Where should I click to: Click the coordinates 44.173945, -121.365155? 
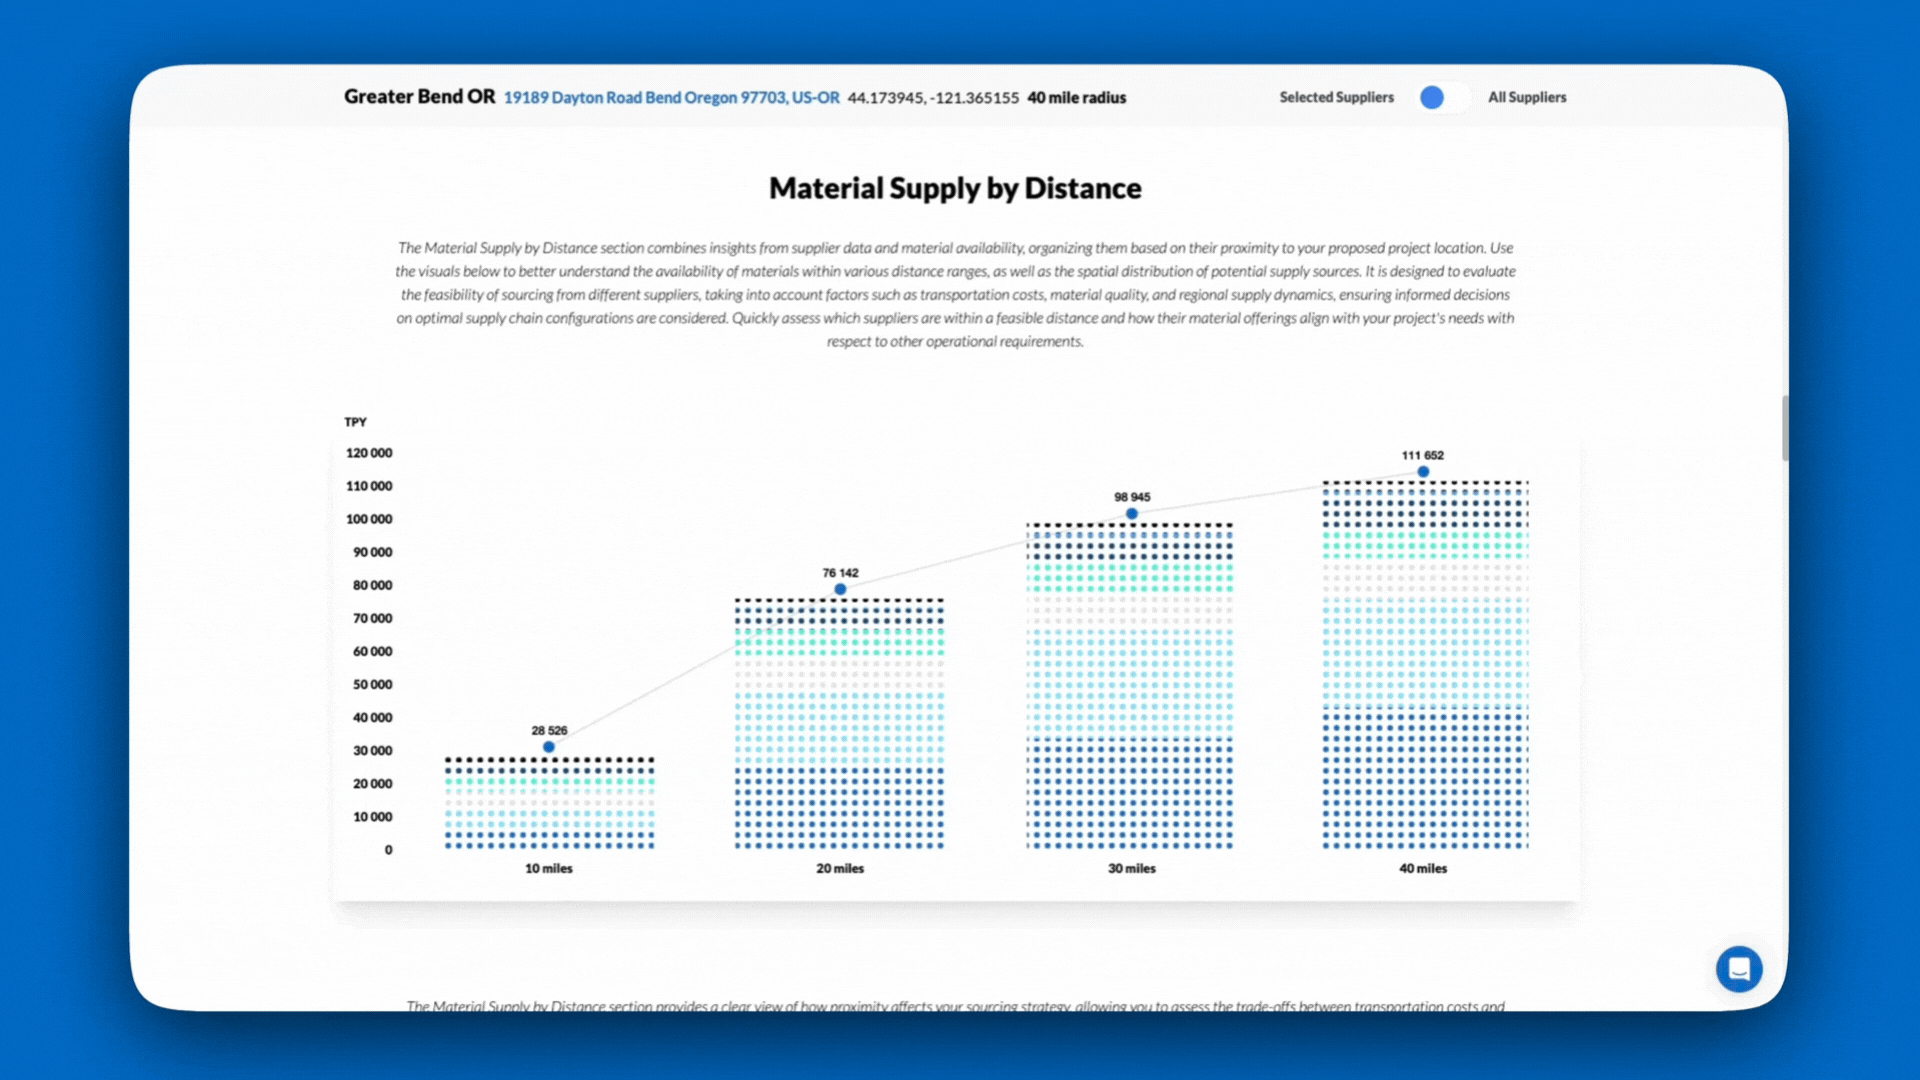click(x=933, y=97)
